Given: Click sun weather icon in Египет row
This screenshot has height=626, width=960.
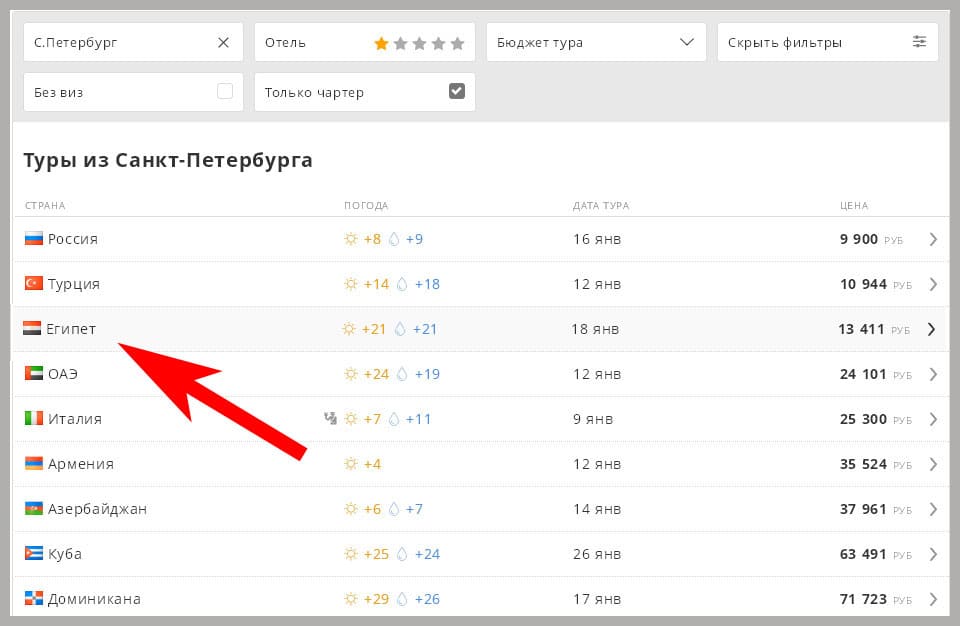Looking at the screenshot, I should (x=349, y=329).
